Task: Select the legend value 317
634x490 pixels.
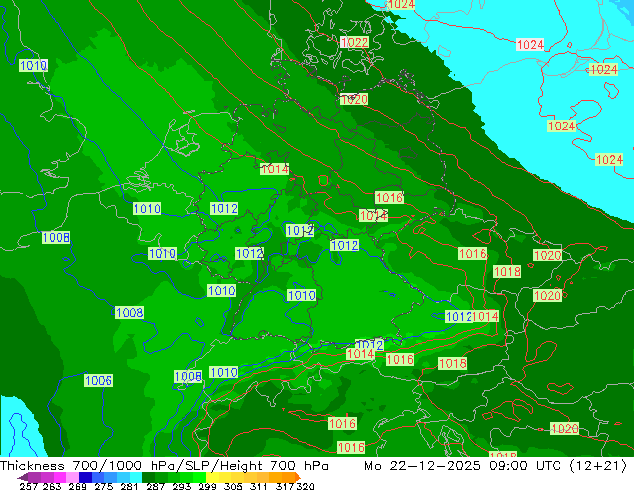Action: (285, 486)
